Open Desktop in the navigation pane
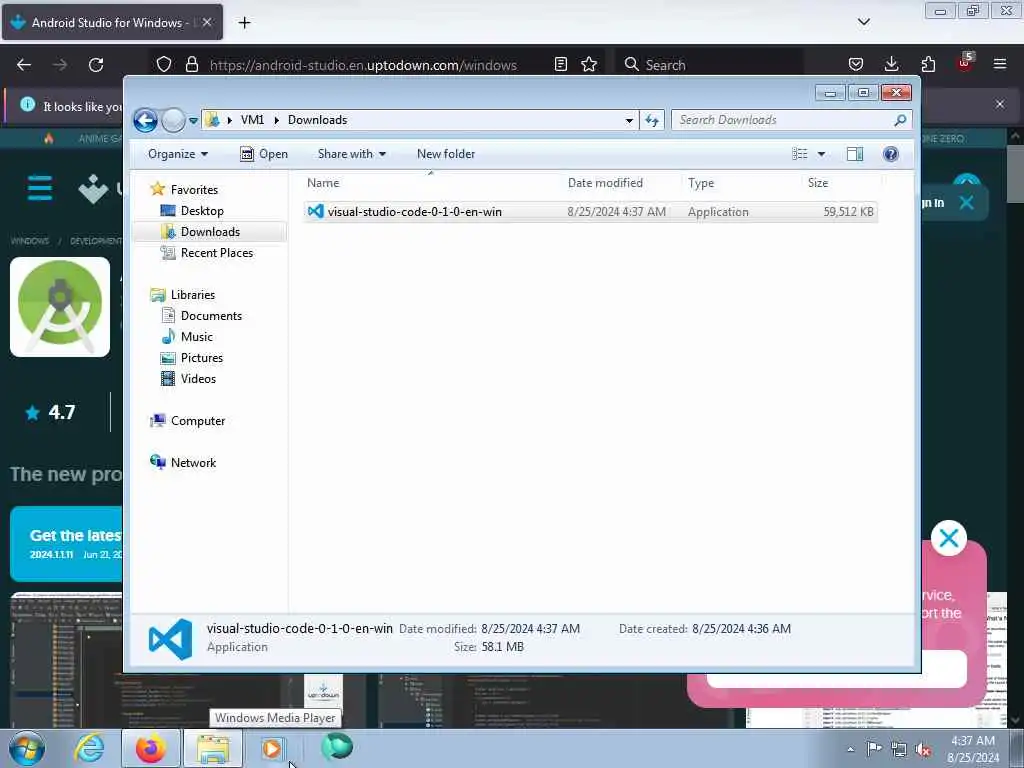The height and width of the screenshot is (768, 1024). [x=202, y=211]
